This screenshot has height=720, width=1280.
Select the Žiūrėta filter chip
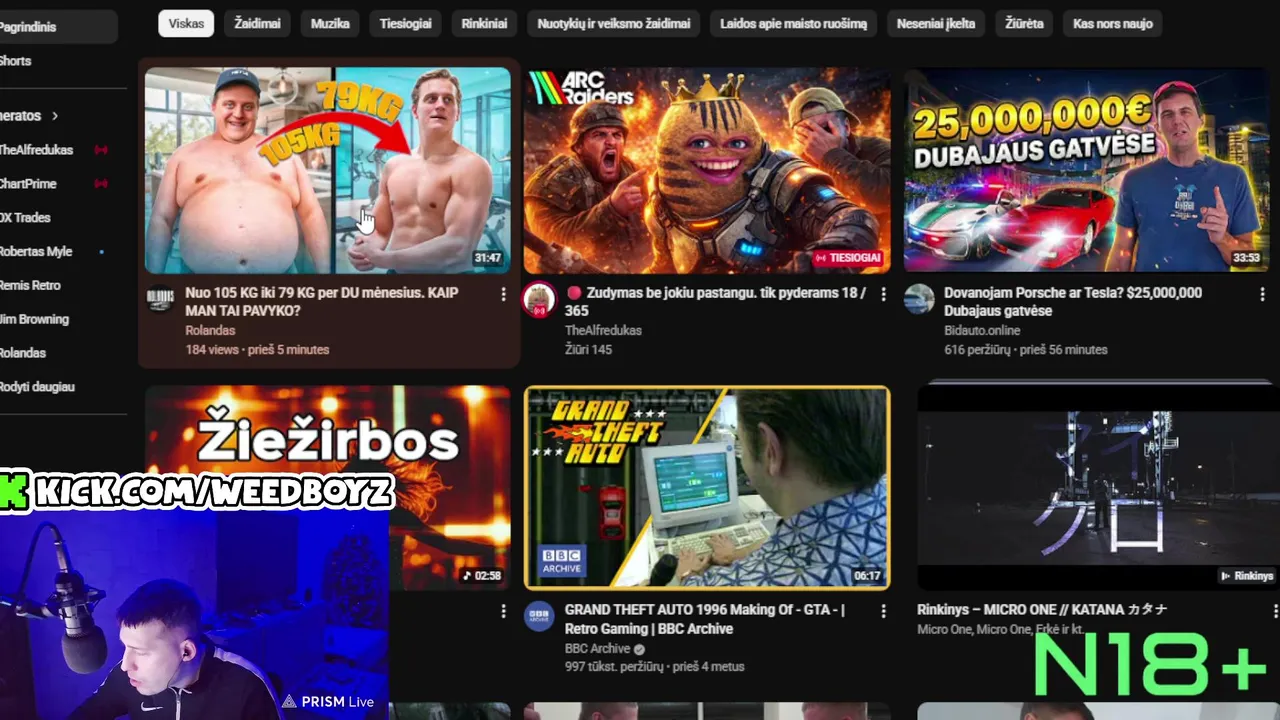(1024, 23)
